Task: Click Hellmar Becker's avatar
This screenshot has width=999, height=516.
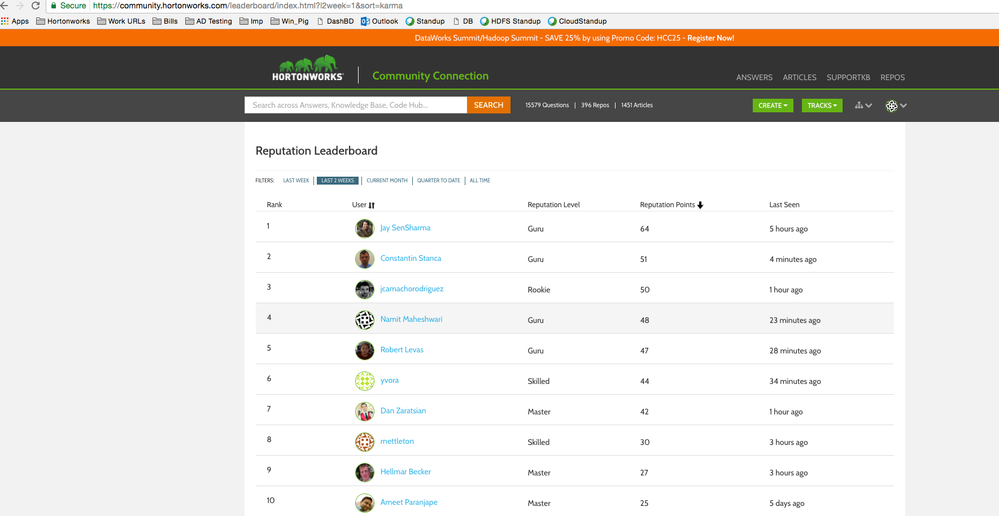Action: tap(364, 472)
